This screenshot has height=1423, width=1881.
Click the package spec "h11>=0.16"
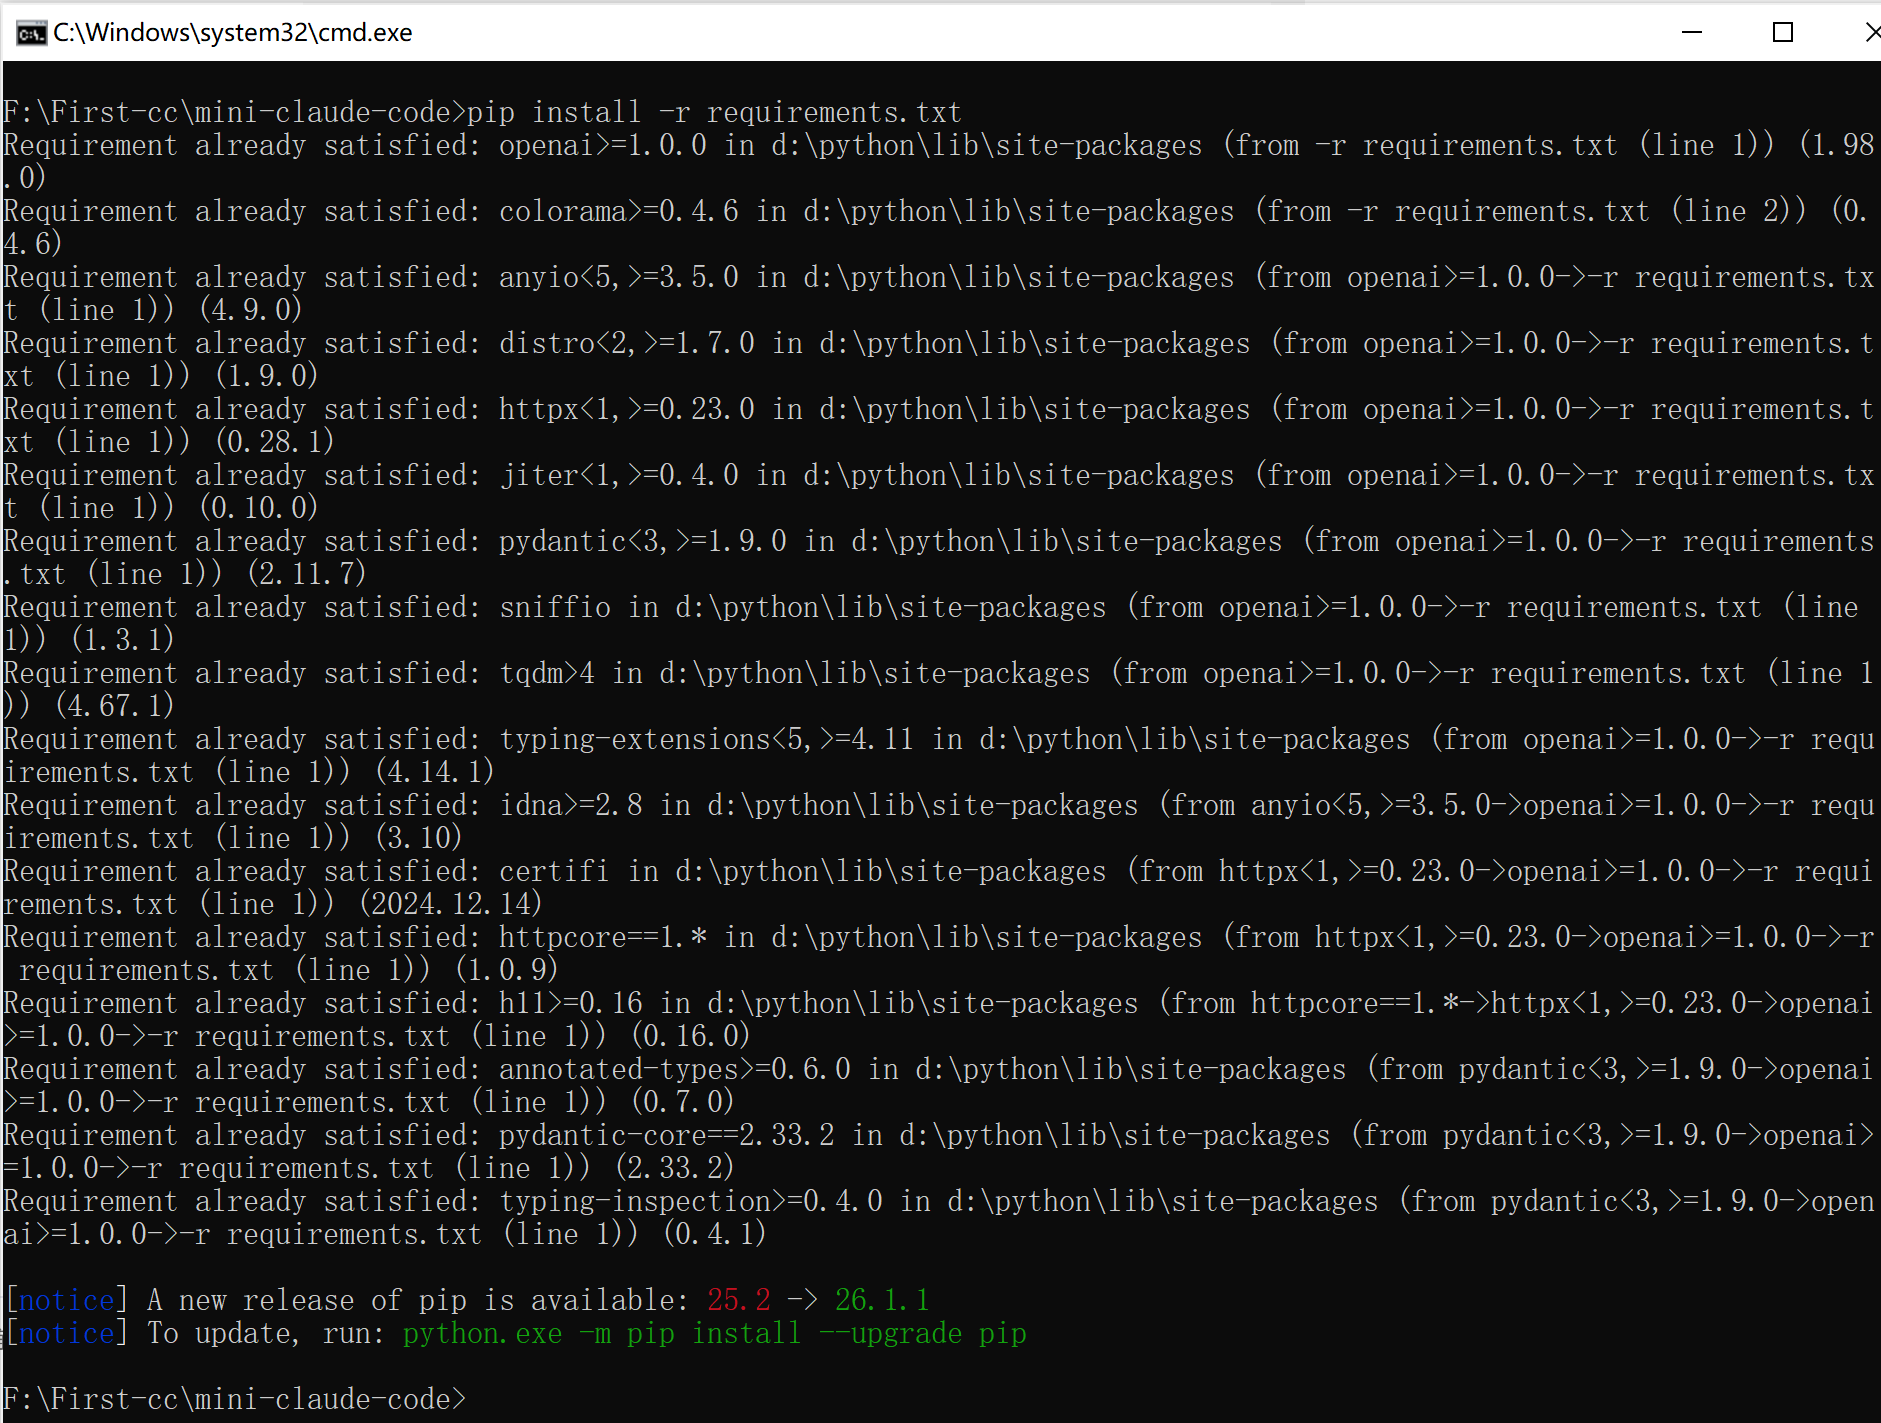[571, 1003]
